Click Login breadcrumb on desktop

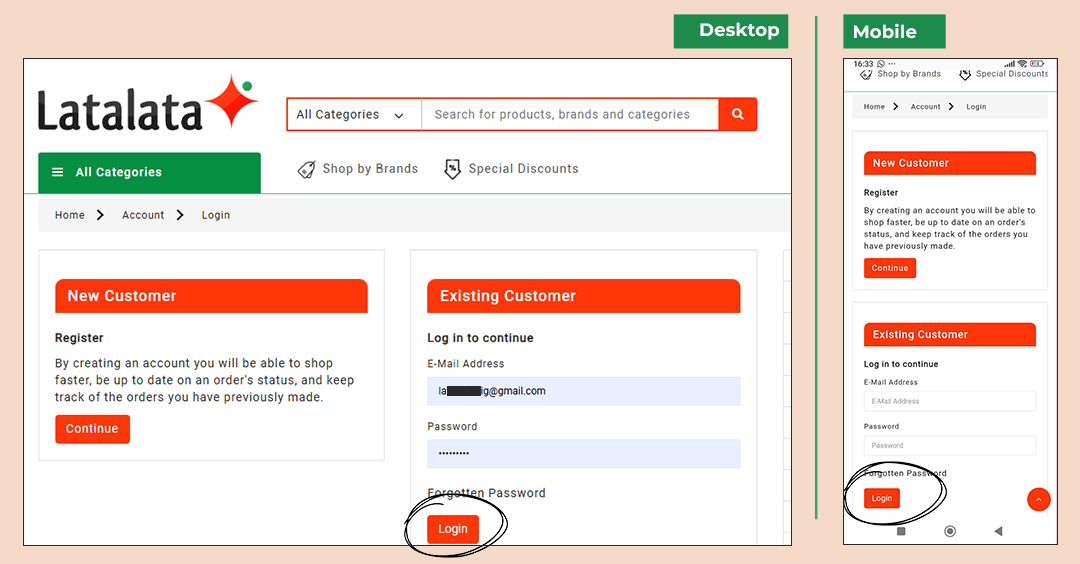(x=216, y=215)
